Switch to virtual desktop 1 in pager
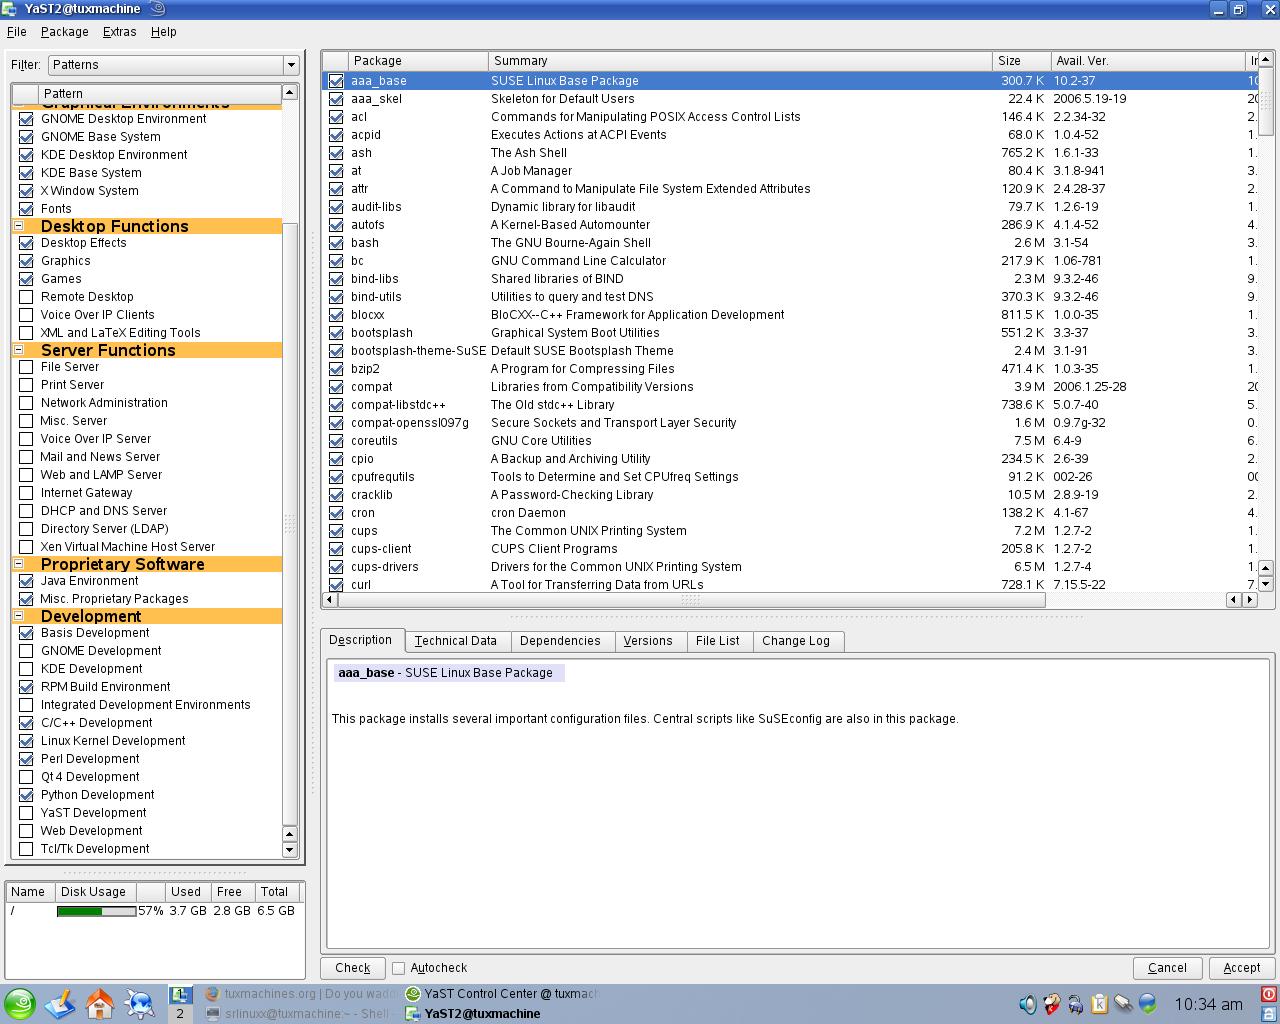1280x1024 pixels. pos(180,994)
